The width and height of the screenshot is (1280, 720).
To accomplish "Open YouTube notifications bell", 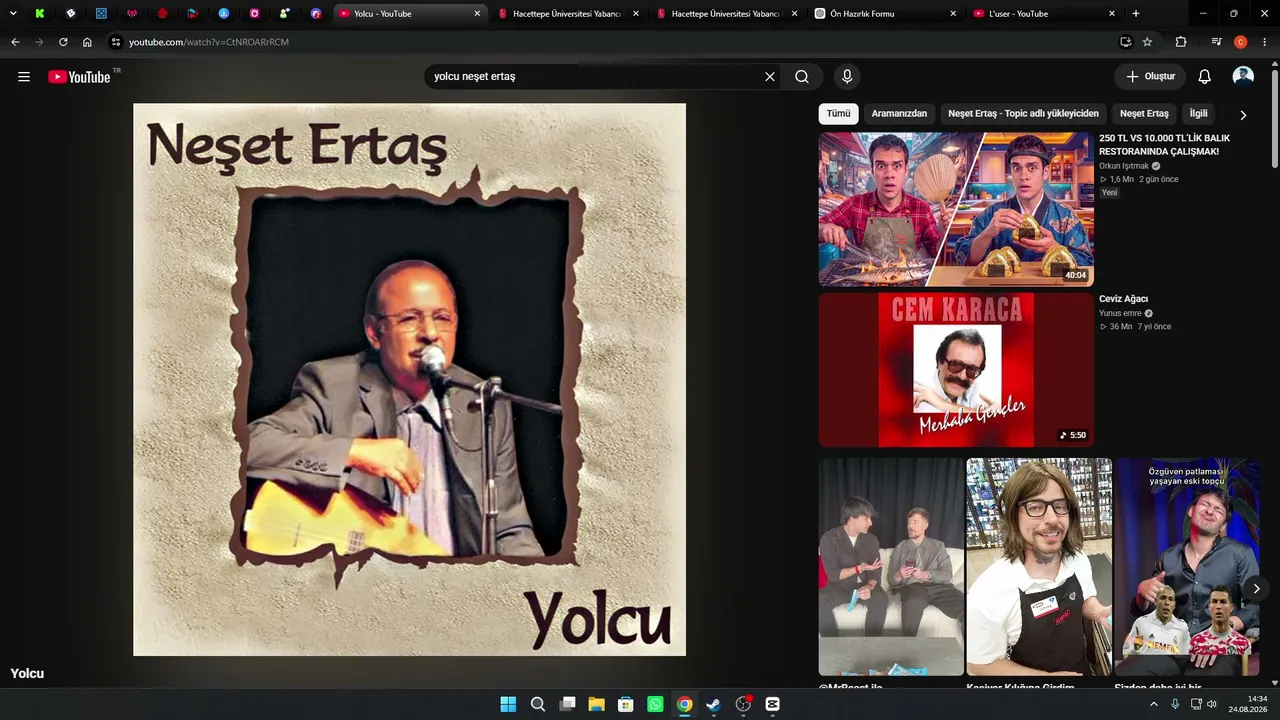I will (1205, 77).
